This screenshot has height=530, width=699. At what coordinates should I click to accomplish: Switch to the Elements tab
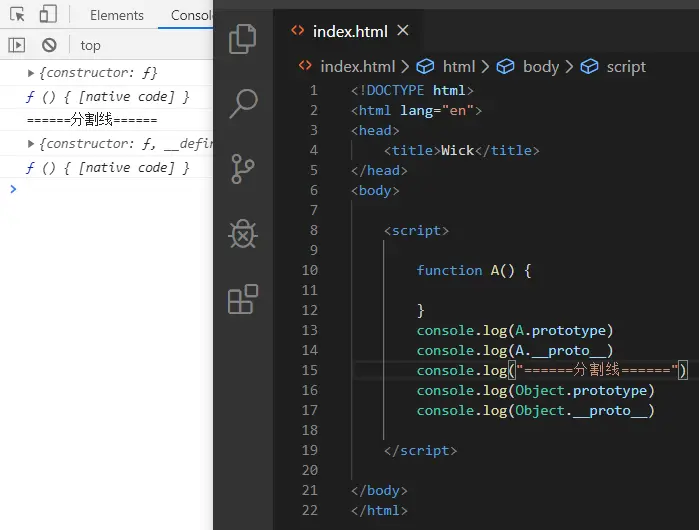(x=117, y=15)
